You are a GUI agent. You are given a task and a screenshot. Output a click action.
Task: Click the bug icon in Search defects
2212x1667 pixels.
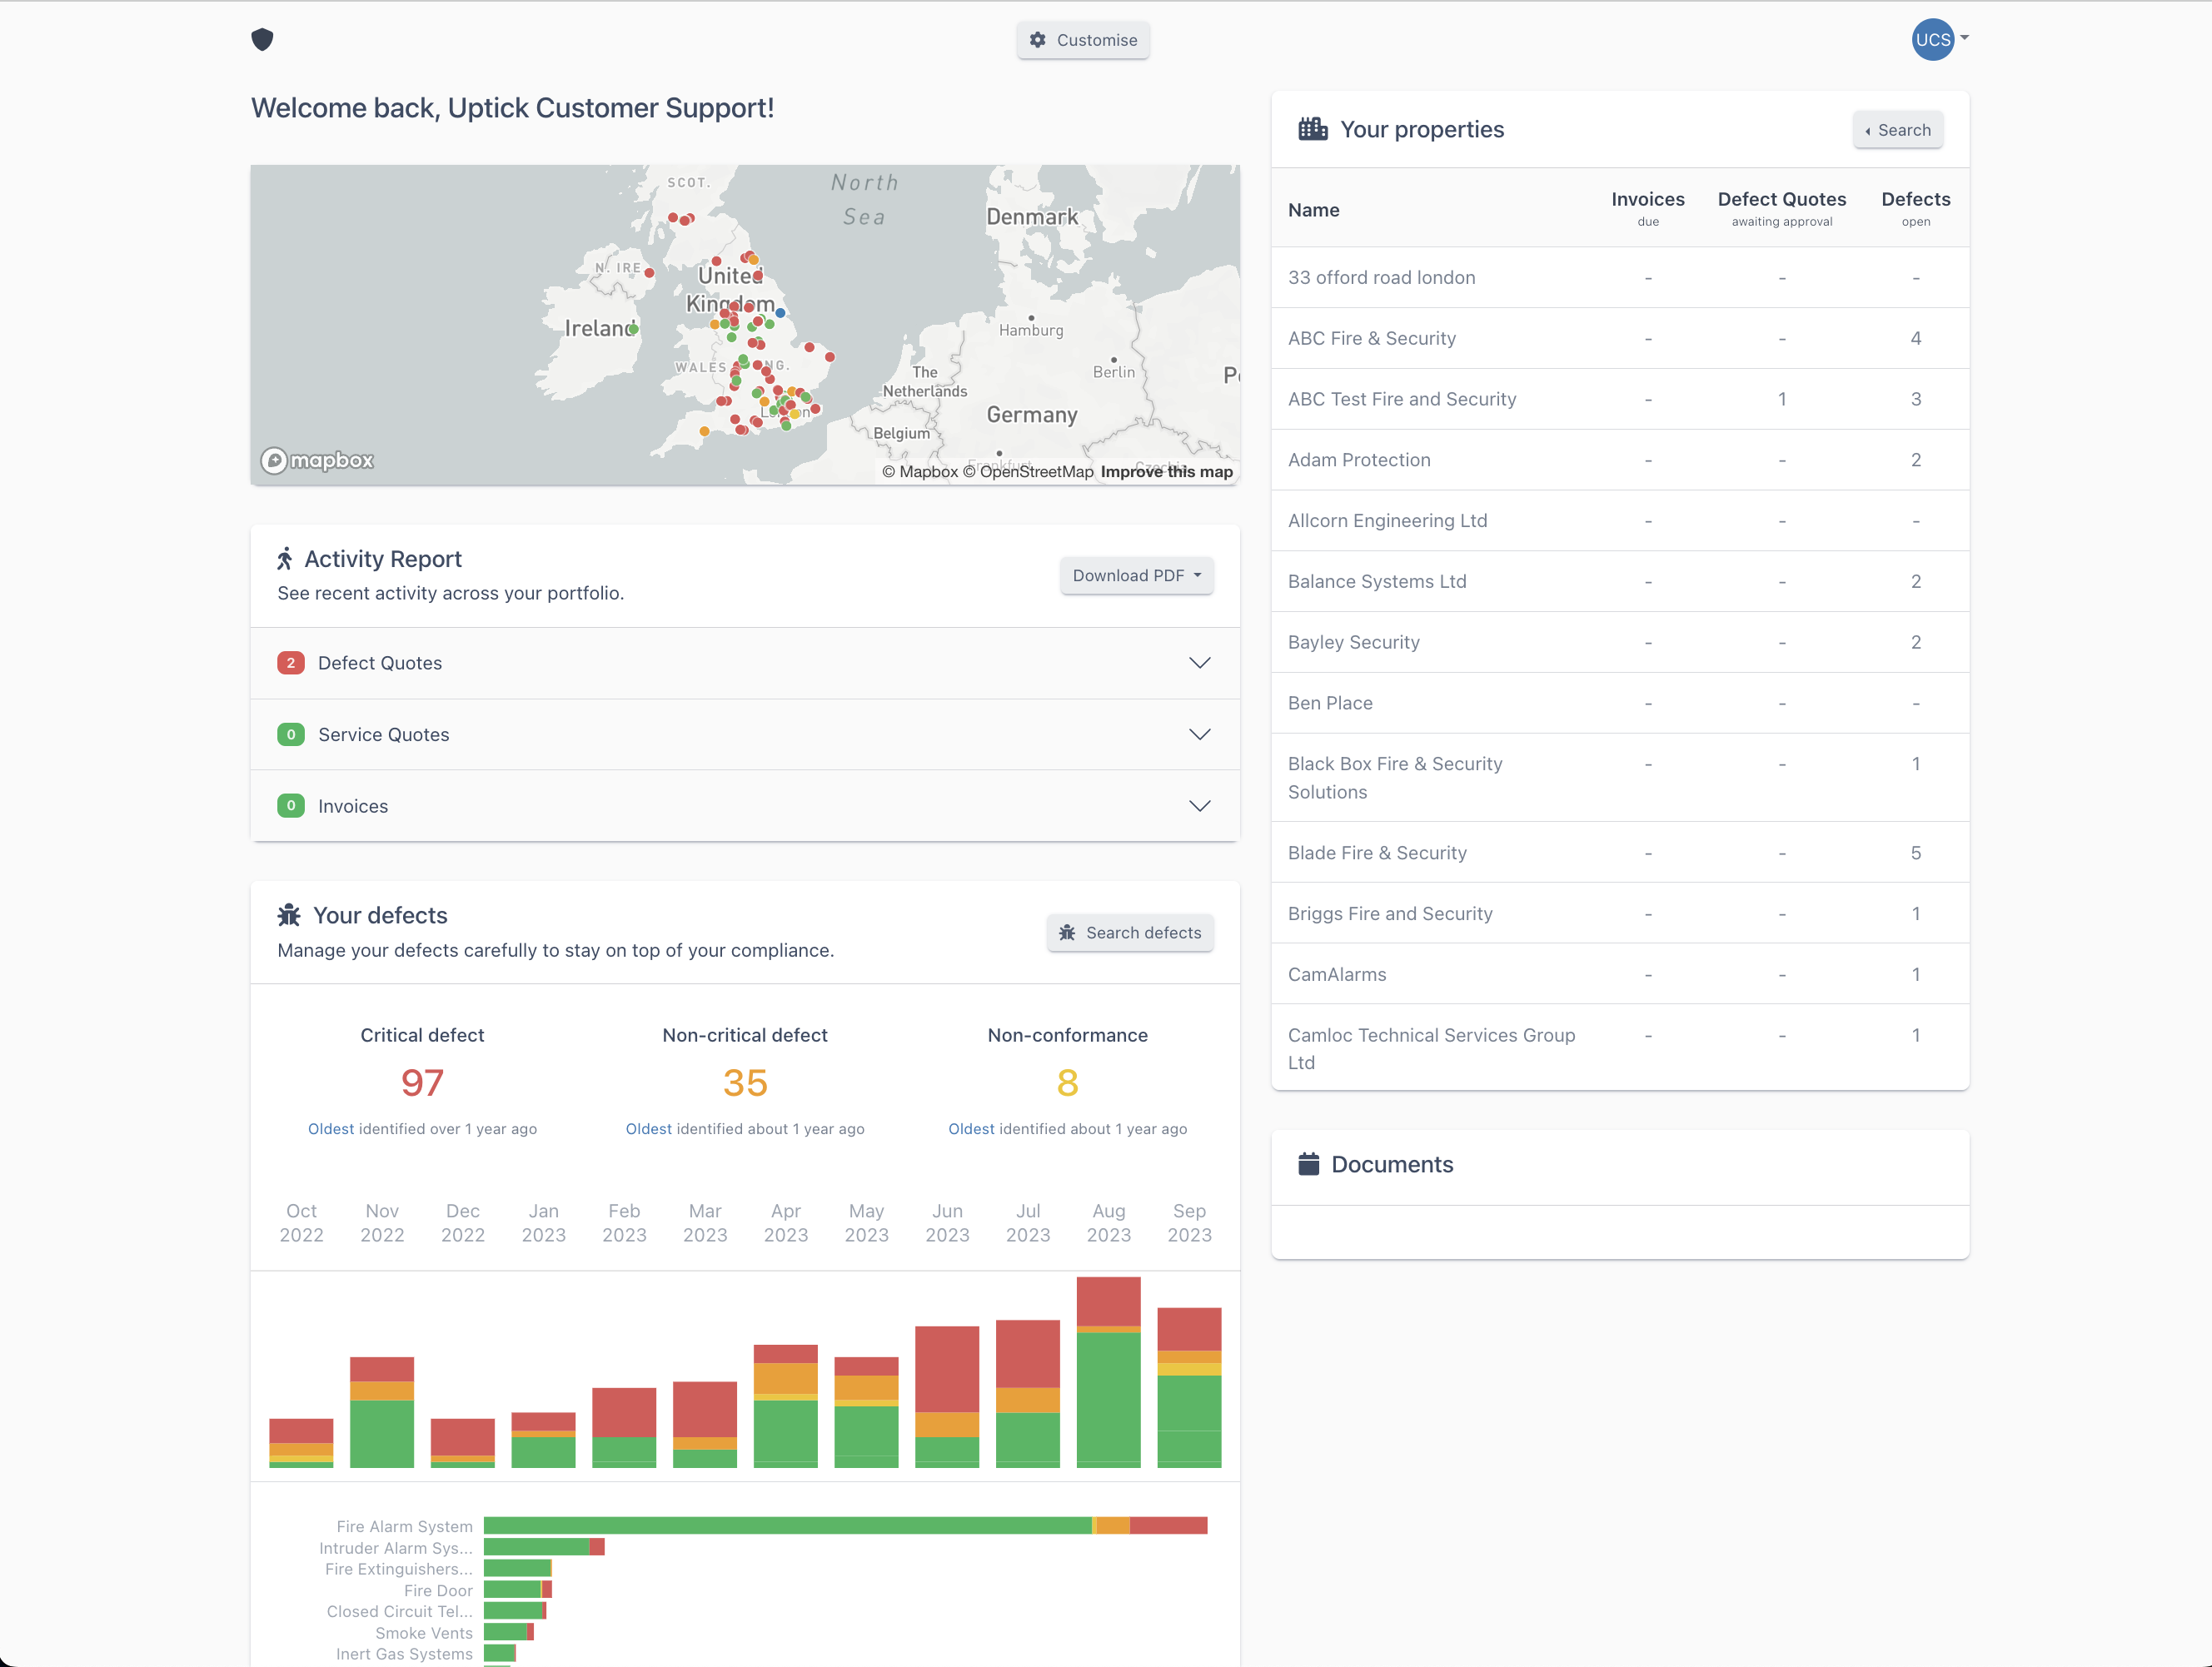click(x=1067, y=932)
